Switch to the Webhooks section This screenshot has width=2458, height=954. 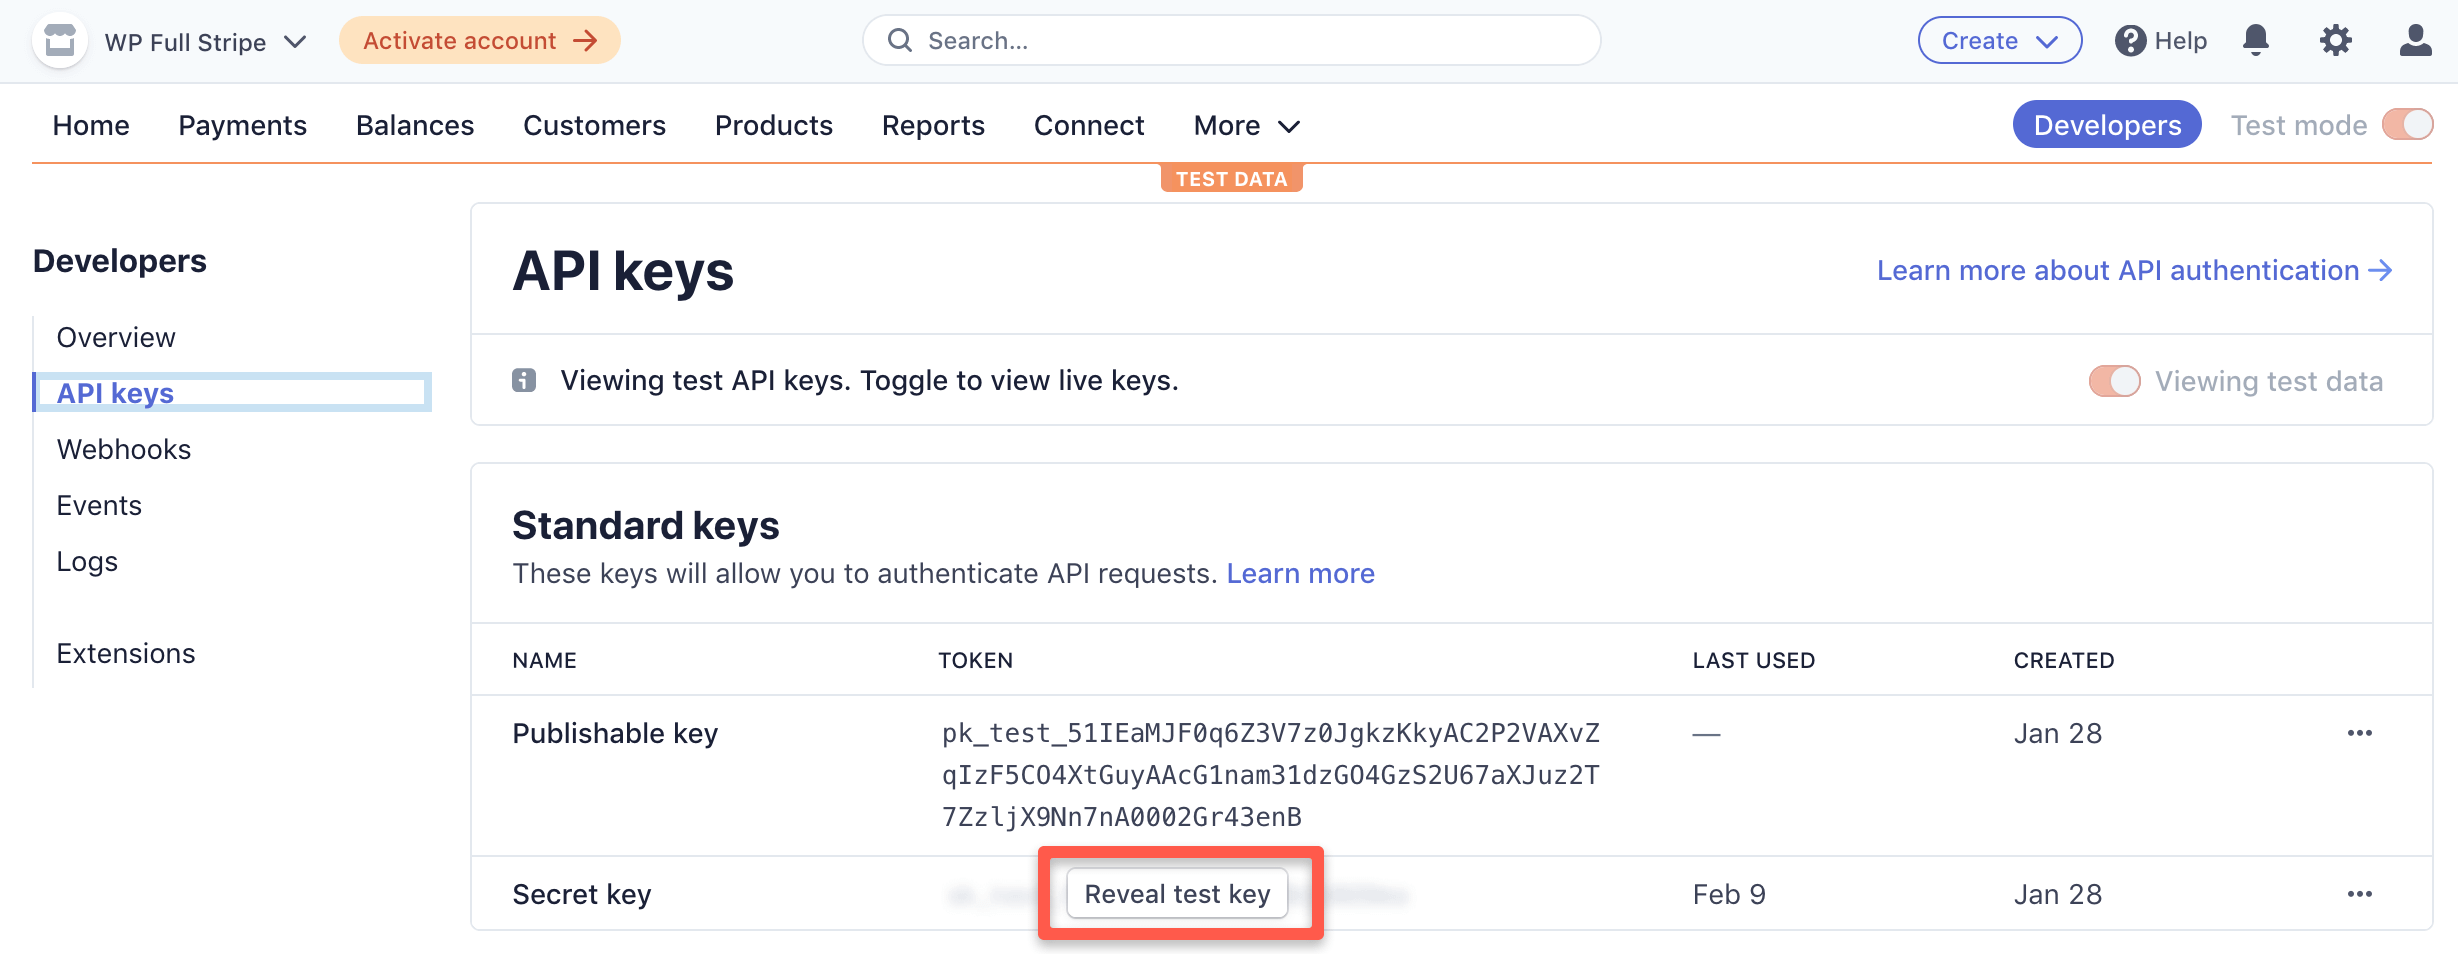point(124,449)
